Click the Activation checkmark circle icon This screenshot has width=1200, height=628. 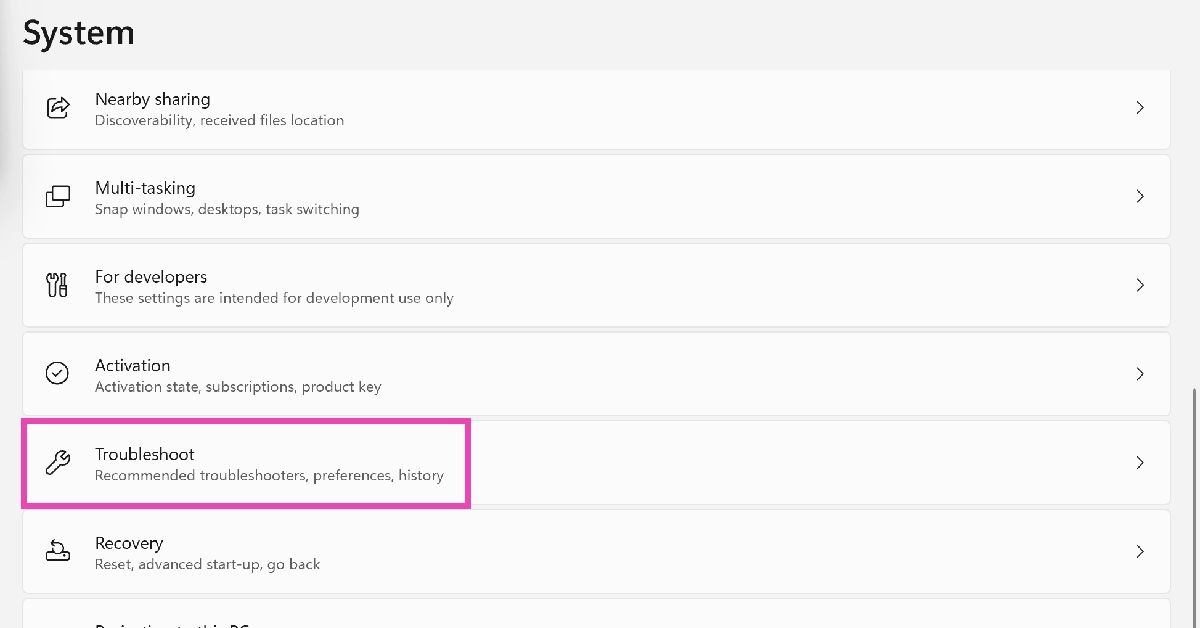pyautogui.click(x=58, y=374)
